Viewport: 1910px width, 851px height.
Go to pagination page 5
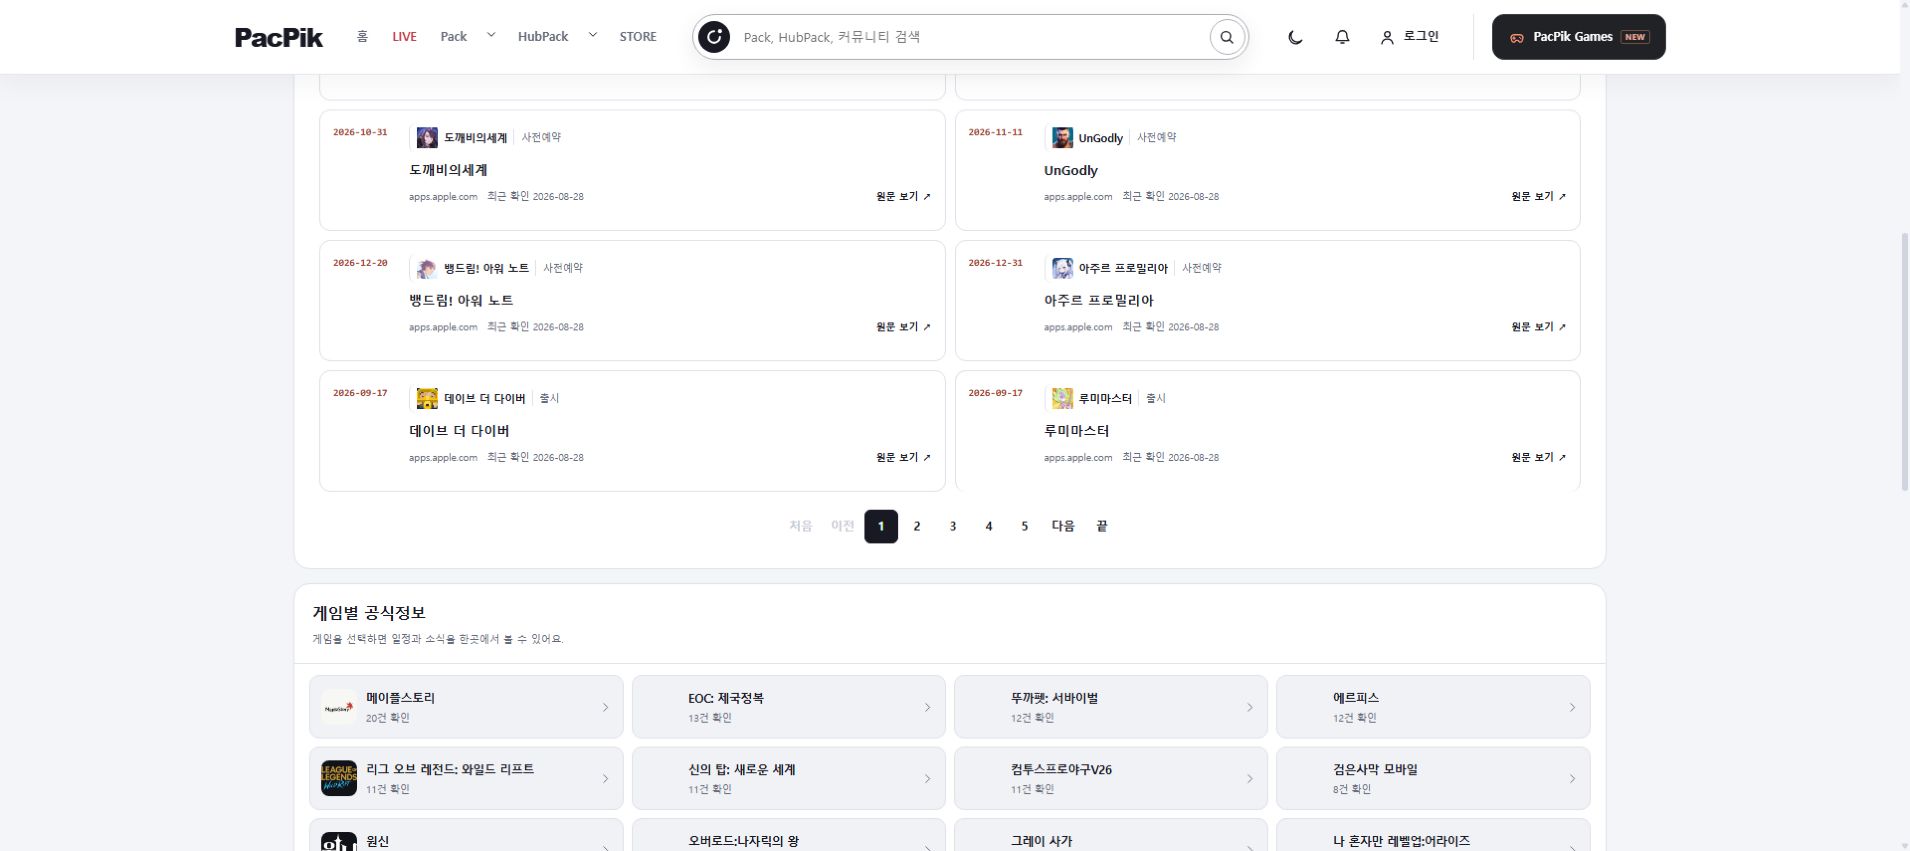pyautogui.click(x=1024, y=526)
